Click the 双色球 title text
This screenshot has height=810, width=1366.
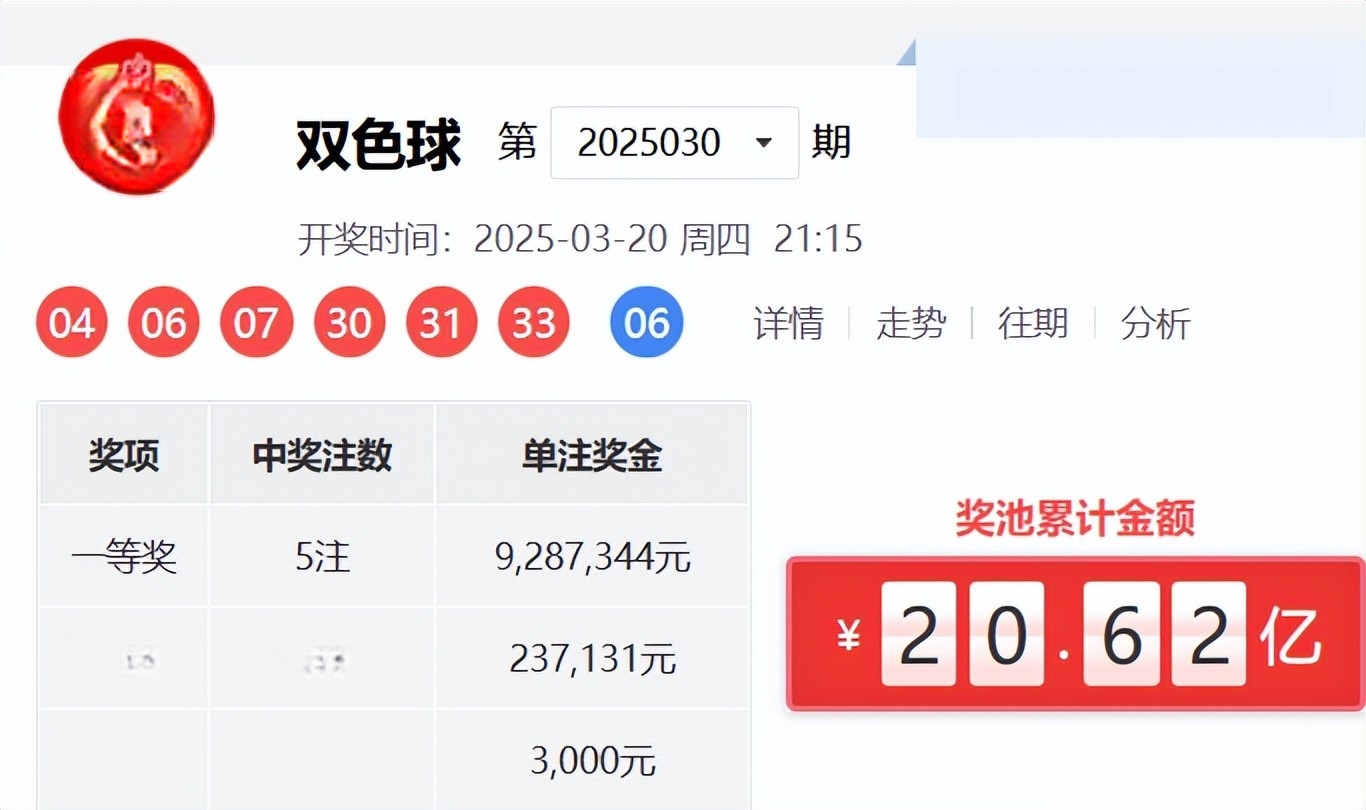pos(379,144)
